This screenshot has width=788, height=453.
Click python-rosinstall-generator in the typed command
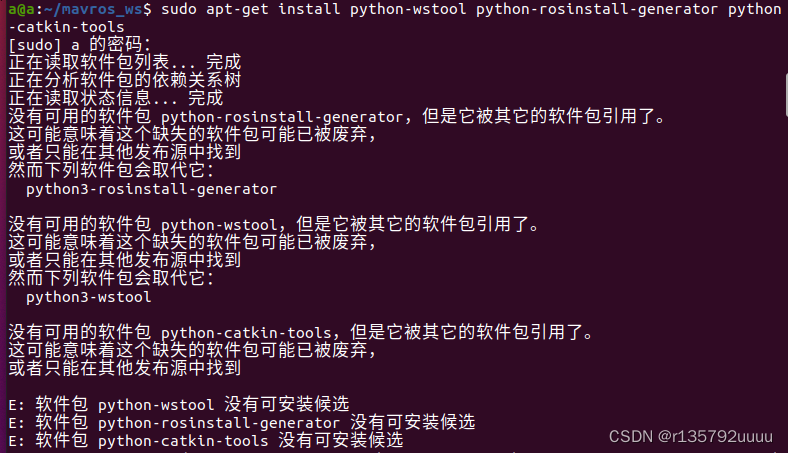pyautogui.click(x=597, y=9)
